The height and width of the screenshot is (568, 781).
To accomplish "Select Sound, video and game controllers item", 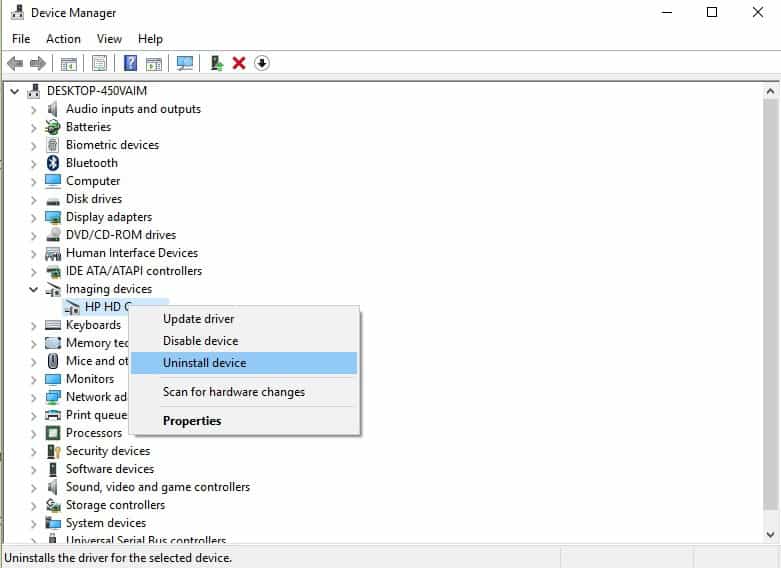I will point(158,487).
